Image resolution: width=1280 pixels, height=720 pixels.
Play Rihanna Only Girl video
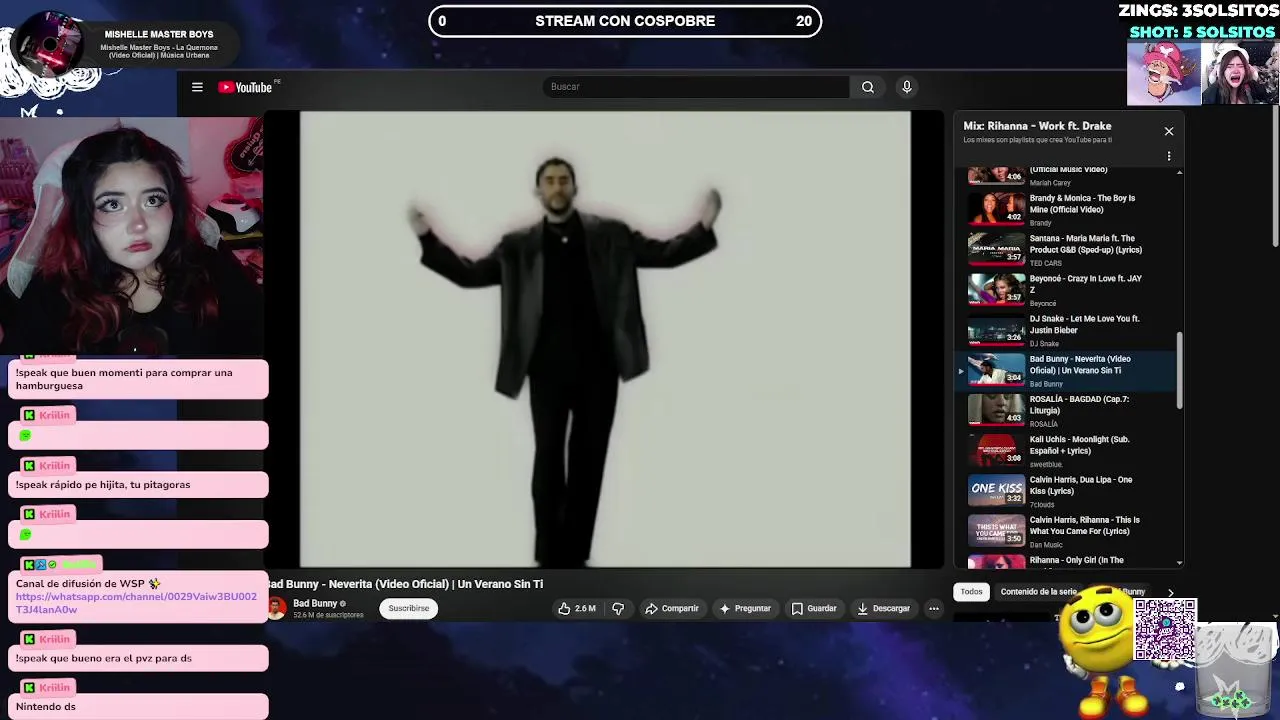(1064, 560)
